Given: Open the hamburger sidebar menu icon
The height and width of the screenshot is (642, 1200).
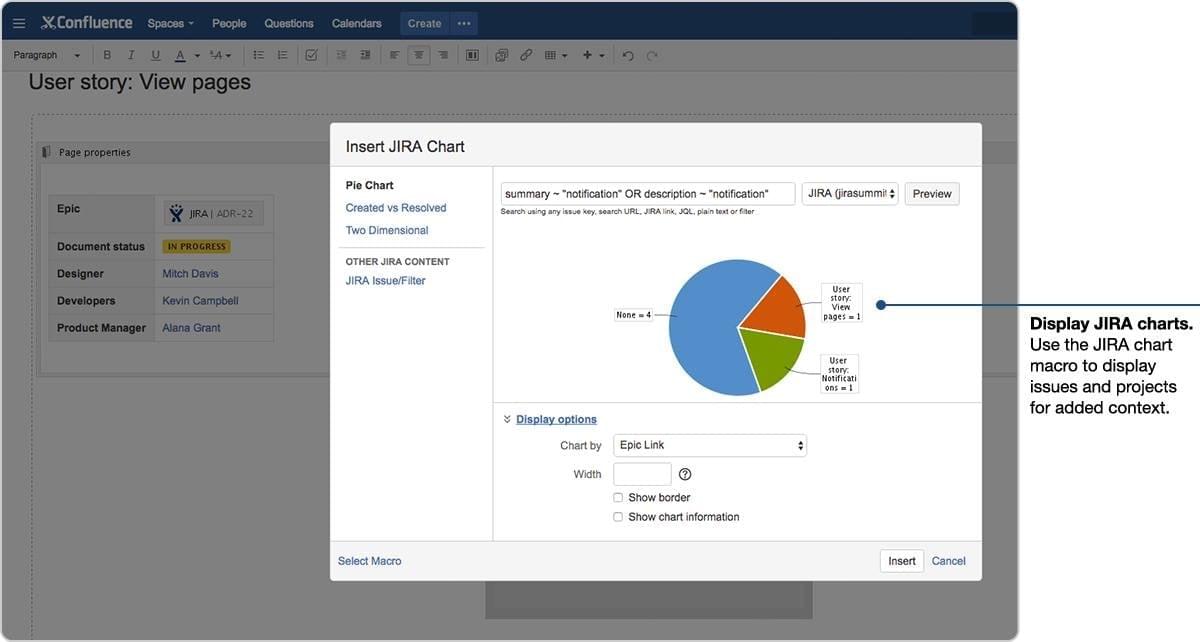Looking at the screenshot, I should pyautogui.click(x=19, y=23).
